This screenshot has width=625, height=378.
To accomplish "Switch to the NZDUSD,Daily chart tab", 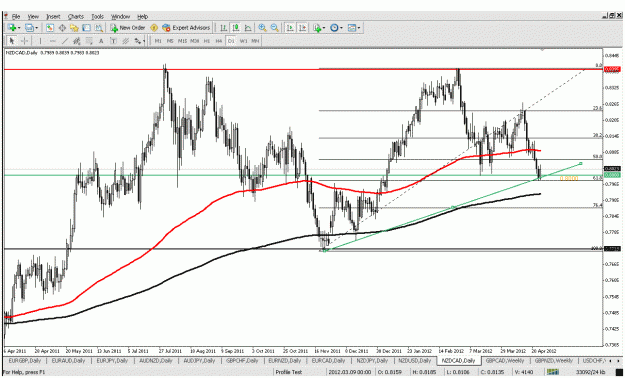I will (x=415, y=360).
